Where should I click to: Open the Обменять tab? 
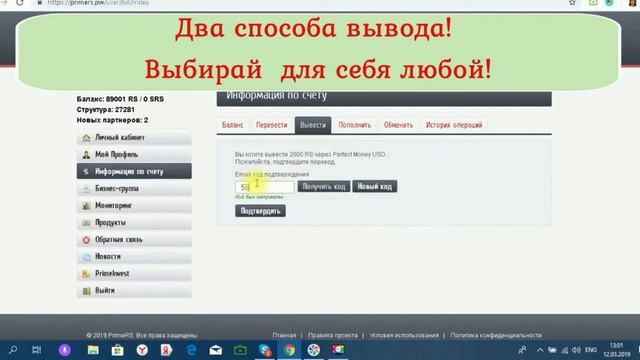[x=398, y=125]
